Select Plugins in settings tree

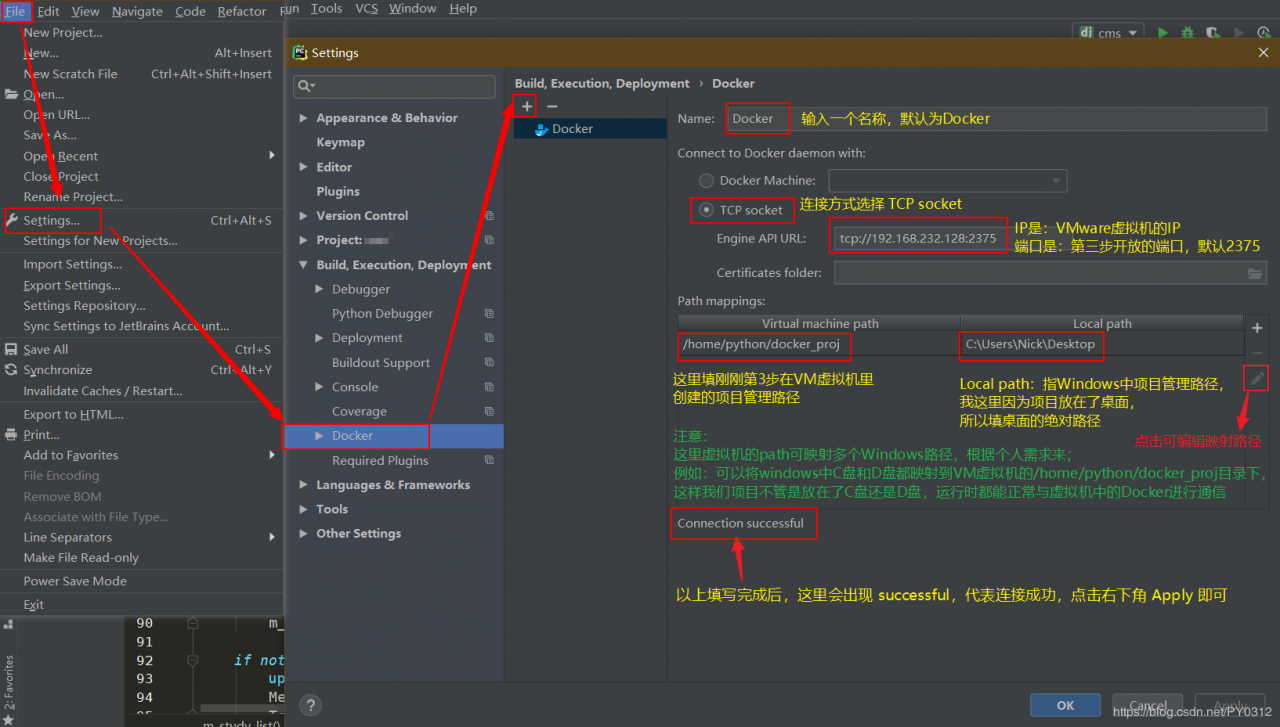click(x=338, y=192)
